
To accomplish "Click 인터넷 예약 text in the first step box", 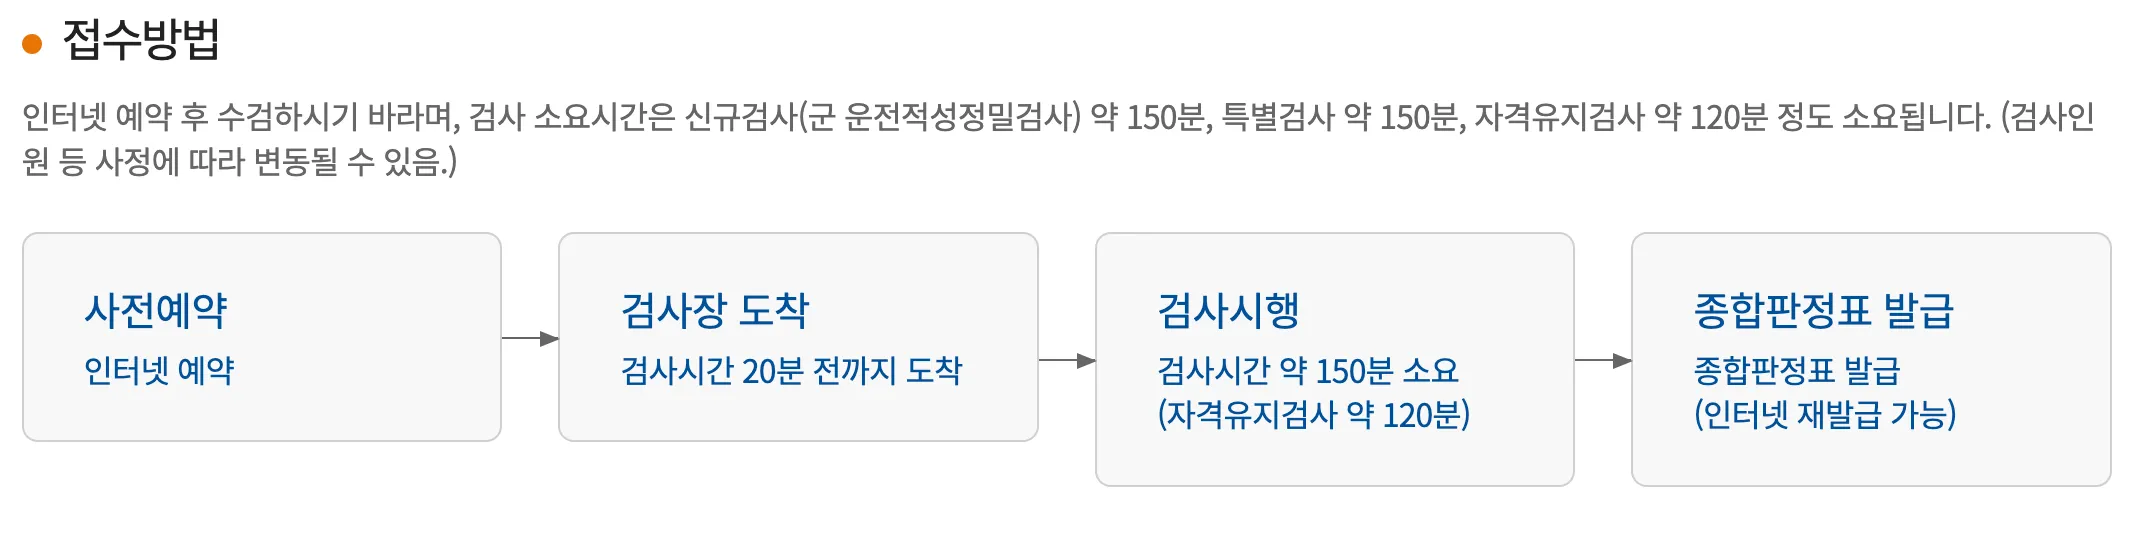I will pyautogui.click(x=159, y=371).
